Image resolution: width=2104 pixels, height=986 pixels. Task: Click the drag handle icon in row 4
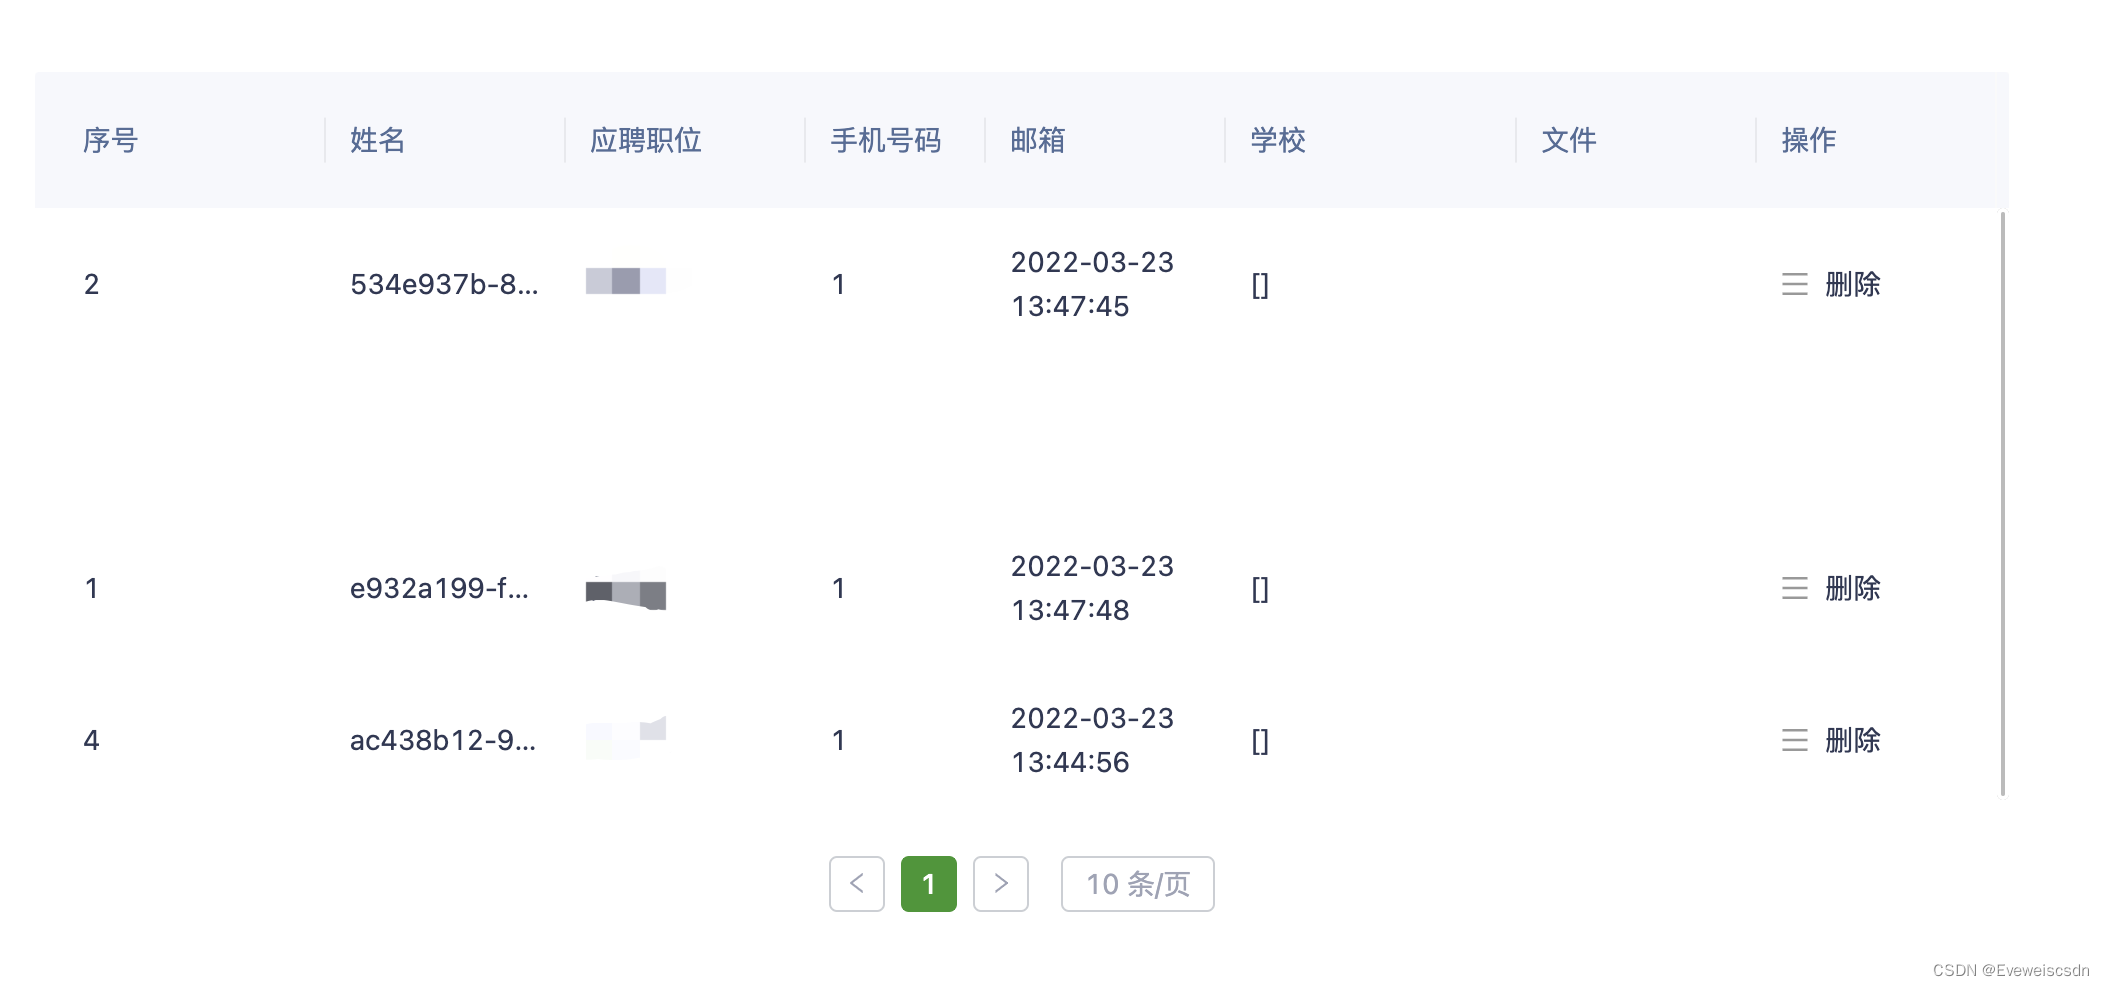1794,740
